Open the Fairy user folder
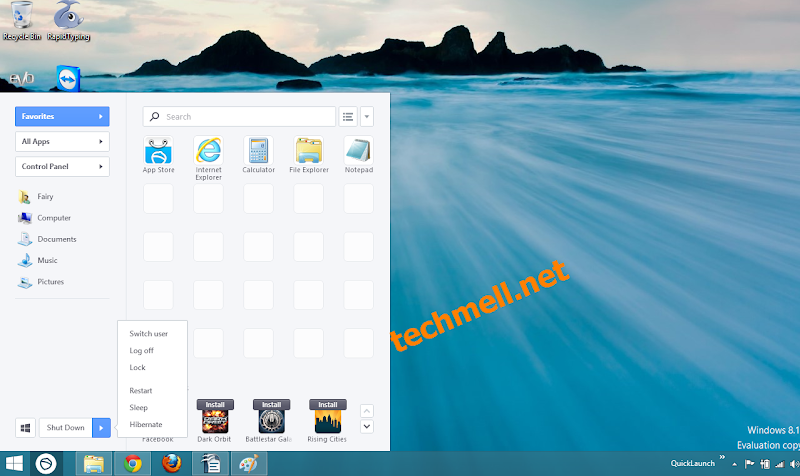Viewport: 800px width, 476px height. click(36, 196)
